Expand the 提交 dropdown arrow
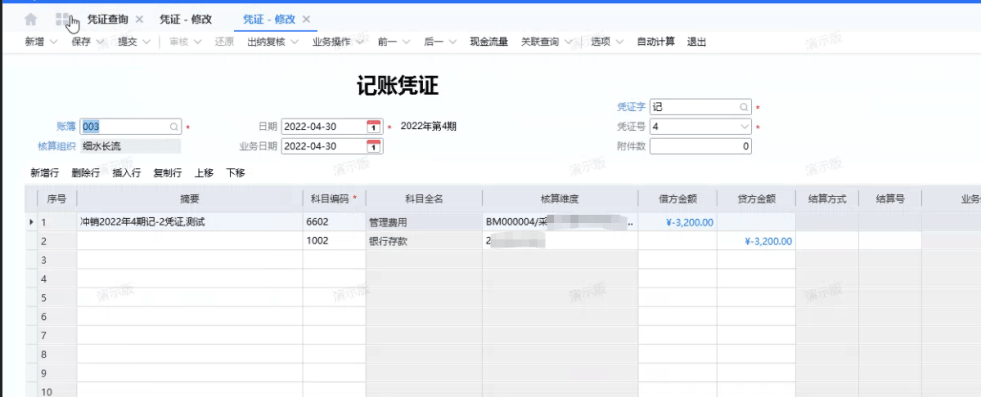This screenshot has height=397, width=981. [146, 42]
